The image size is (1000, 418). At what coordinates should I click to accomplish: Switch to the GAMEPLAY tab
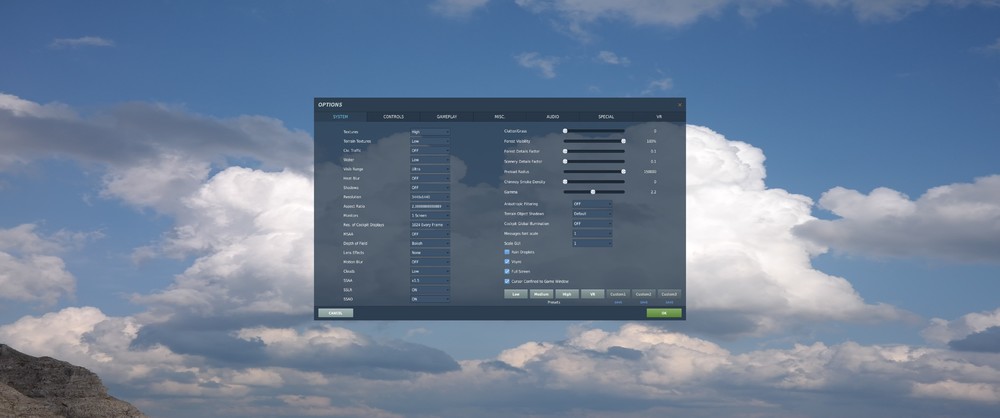pyautogui.click(x=446, y=117)
